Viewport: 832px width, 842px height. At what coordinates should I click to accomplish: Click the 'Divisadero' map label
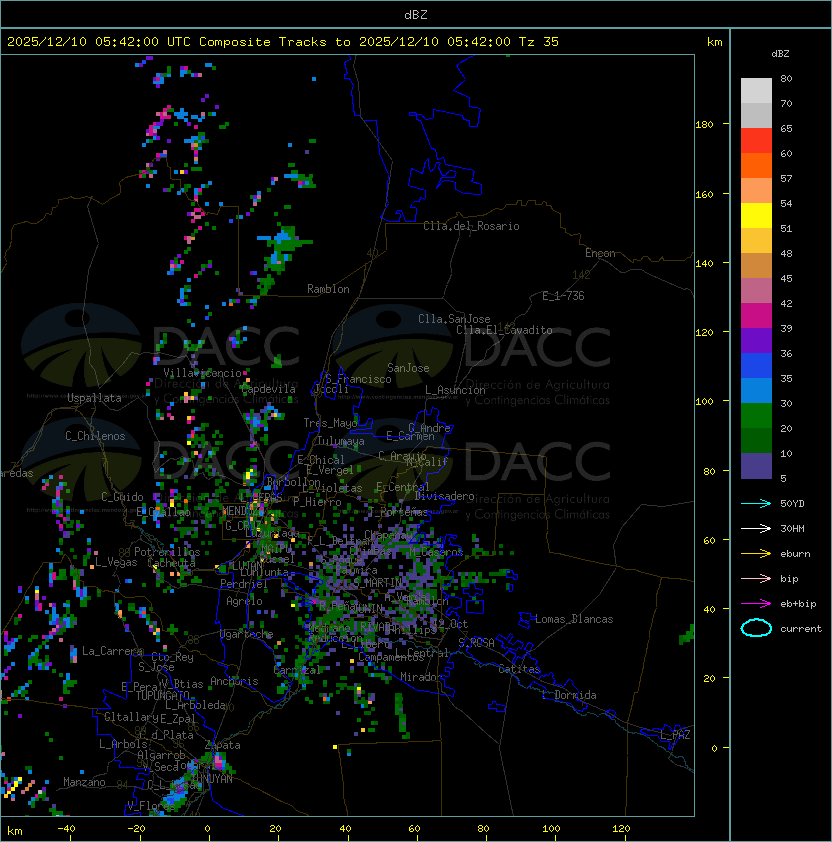click(x=444, y=496)
